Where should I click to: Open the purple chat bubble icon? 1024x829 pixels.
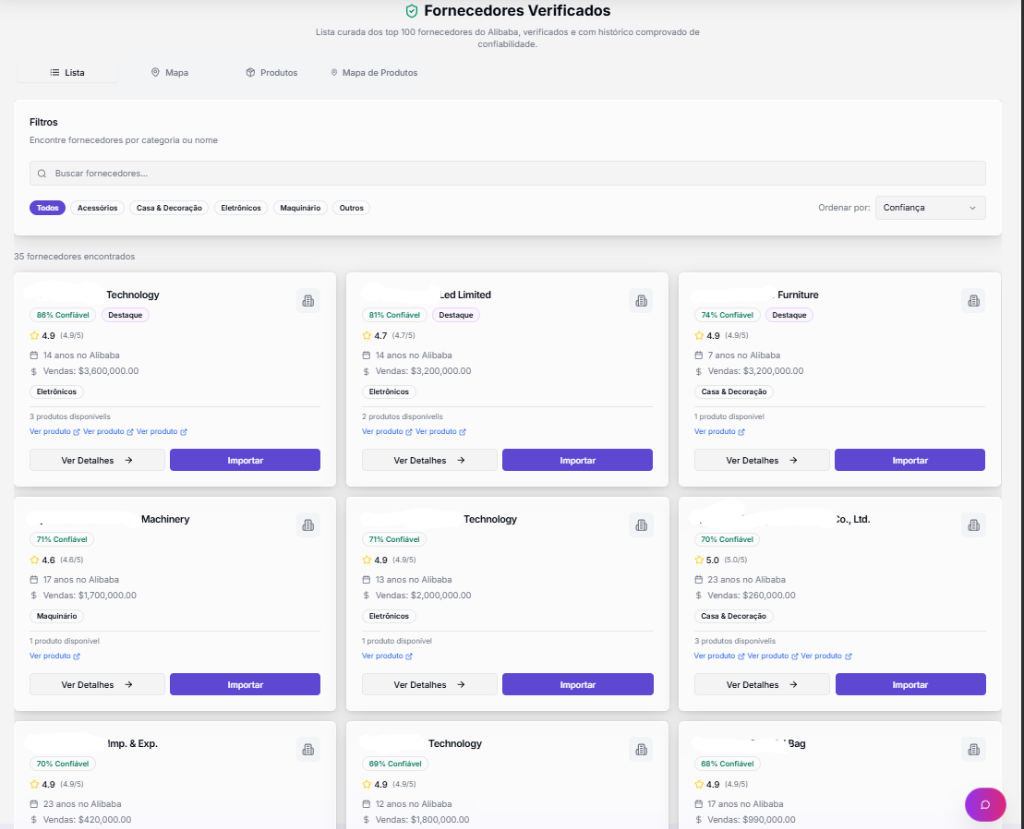pos(985,804)
